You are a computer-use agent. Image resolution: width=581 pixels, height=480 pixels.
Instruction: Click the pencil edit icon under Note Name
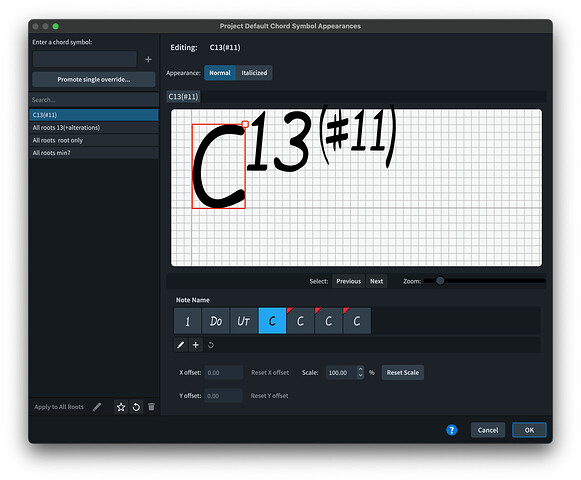tap(180, 345)
